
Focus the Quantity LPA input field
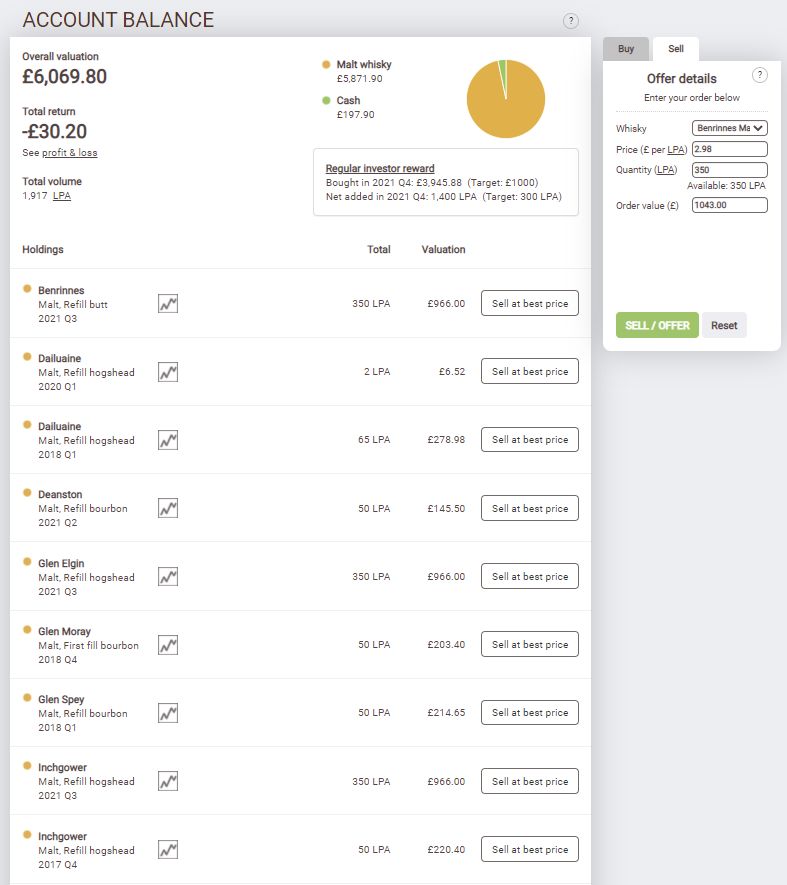729,170
